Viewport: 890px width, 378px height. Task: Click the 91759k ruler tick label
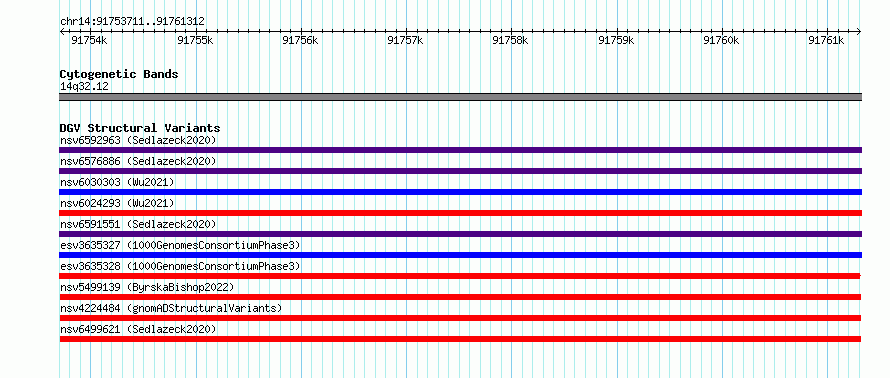pyautogui.click(x=616, y=40)
